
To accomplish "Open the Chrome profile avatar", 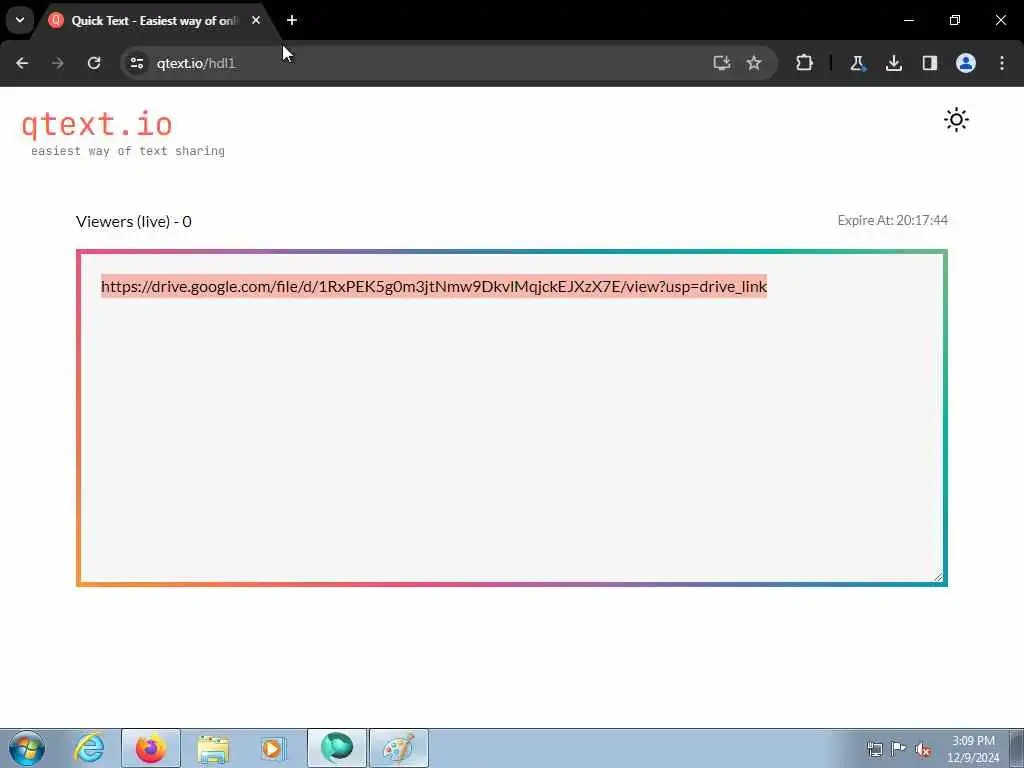I will pos(966,63).
